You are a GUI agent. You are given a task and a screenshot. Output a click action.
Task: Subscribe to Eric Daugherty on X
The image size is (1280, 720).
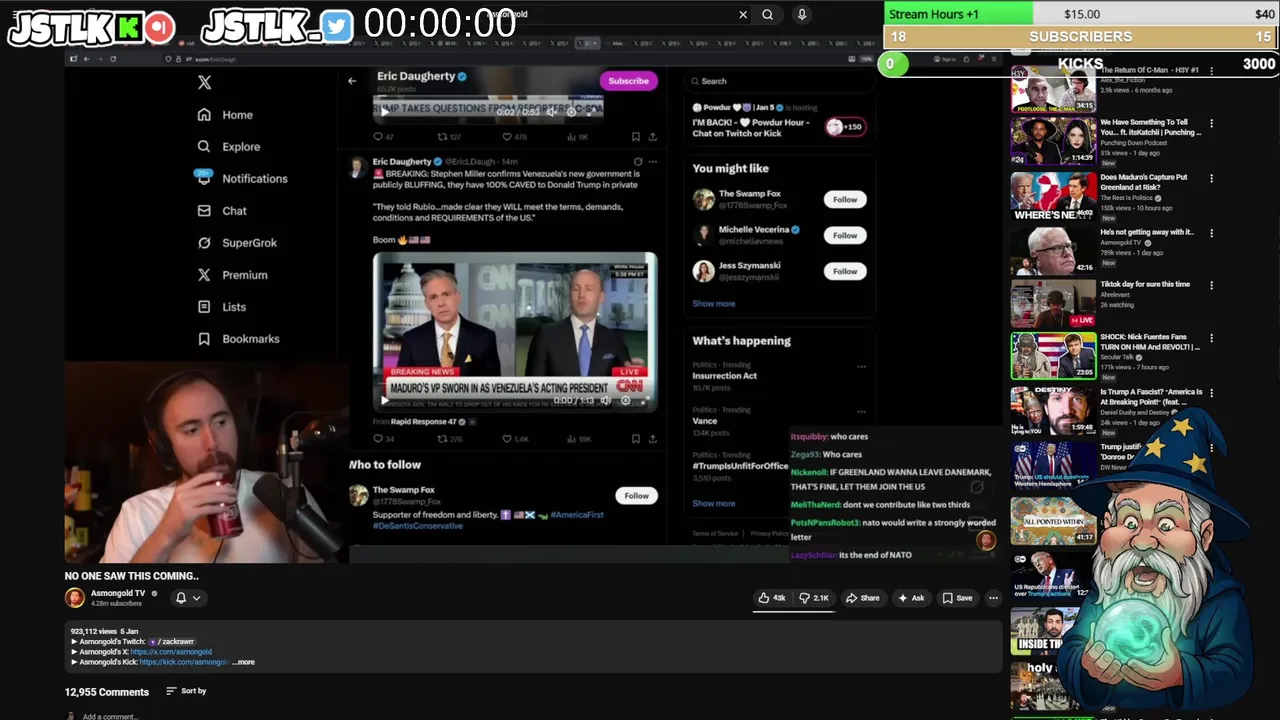628,81
